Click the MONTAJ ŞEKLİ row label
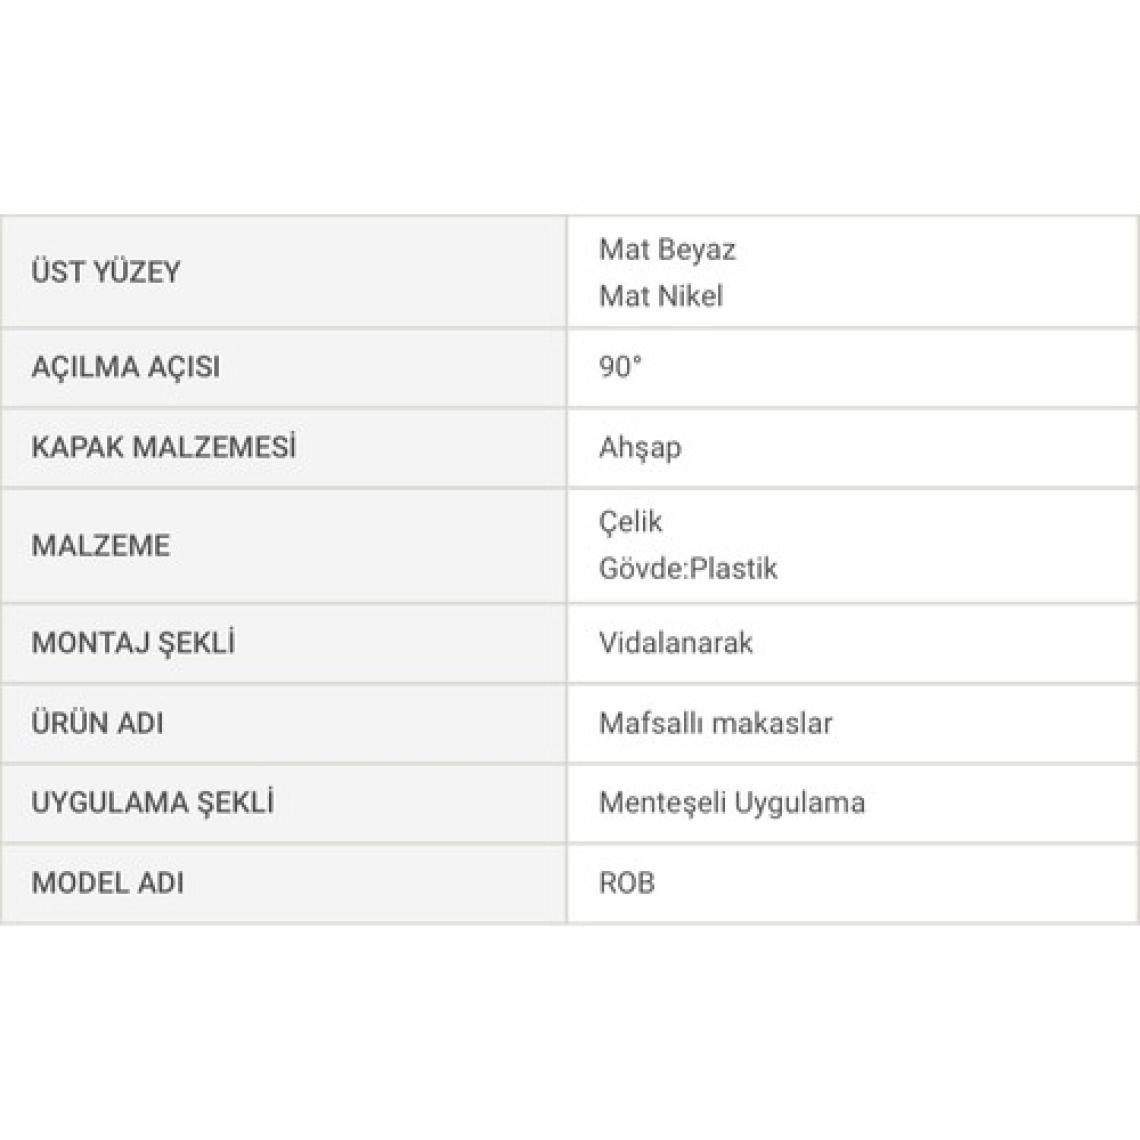Image resolution: width=1140 pixels, height=1140 pixels. pyautogui.click(x=133, y=643)
